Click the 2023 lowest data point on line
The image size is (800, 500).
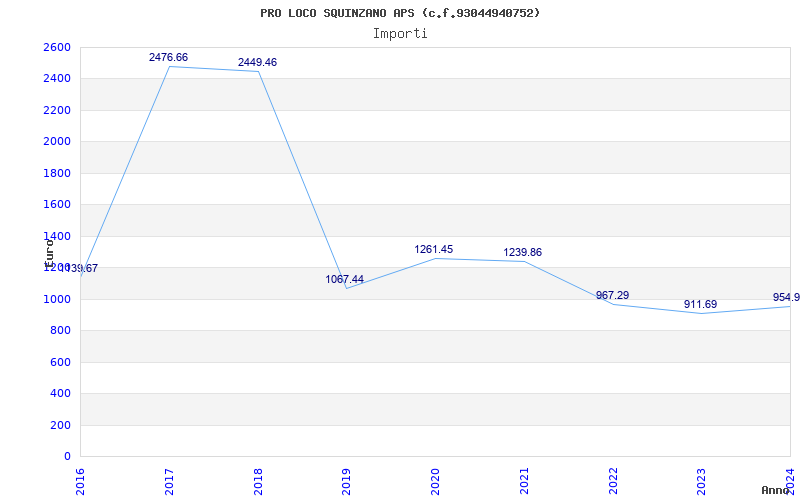point(702,313)
